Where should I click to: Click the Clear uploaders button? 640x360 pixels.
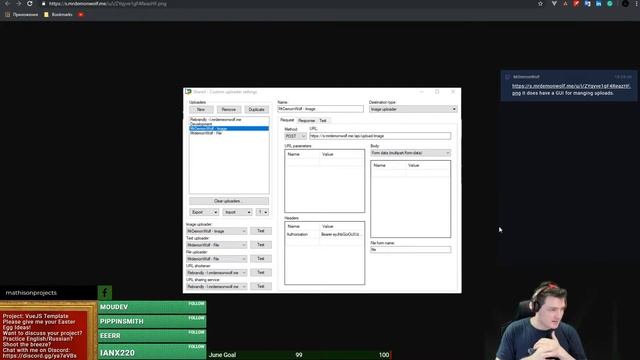[229, 201]
